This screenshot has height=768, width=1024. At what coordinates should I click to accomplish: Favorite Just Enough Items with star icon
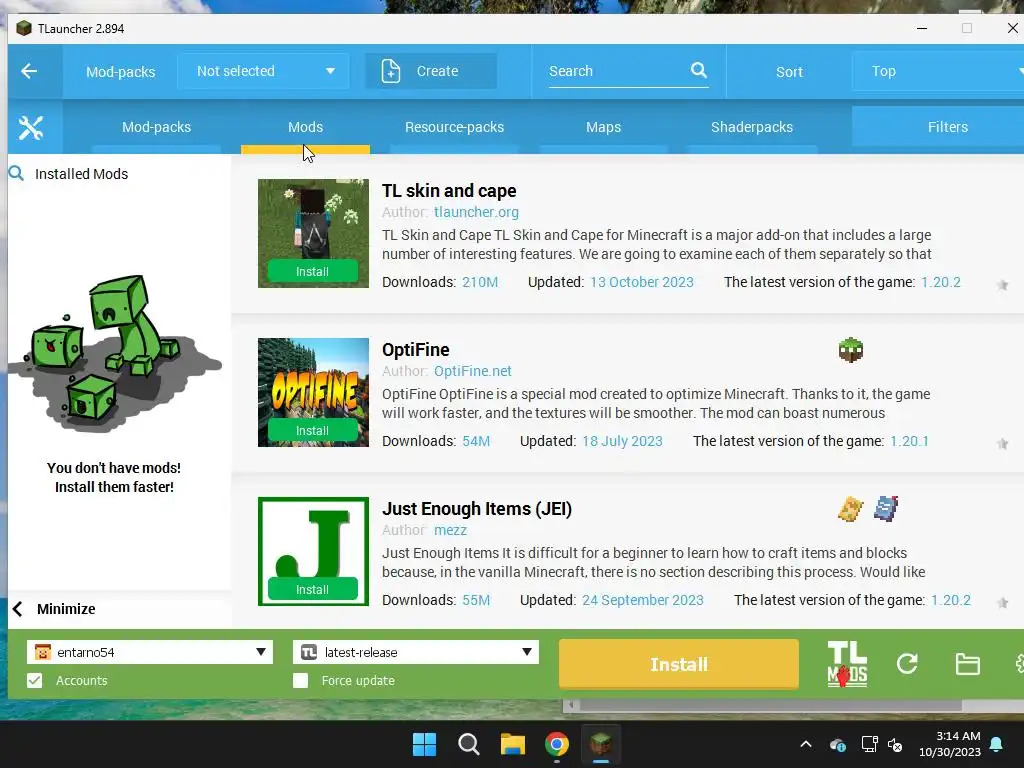[1002, 603]
